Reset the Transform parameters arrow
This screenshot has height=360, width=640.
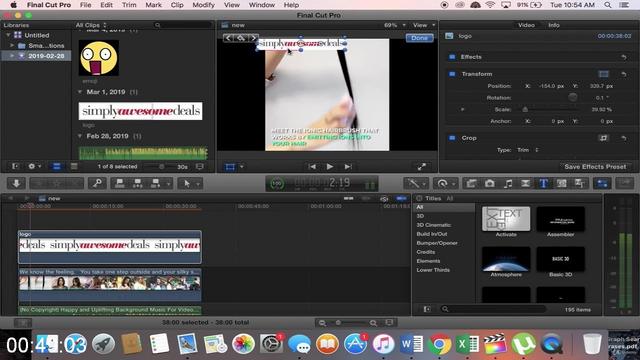coord(624,74)
